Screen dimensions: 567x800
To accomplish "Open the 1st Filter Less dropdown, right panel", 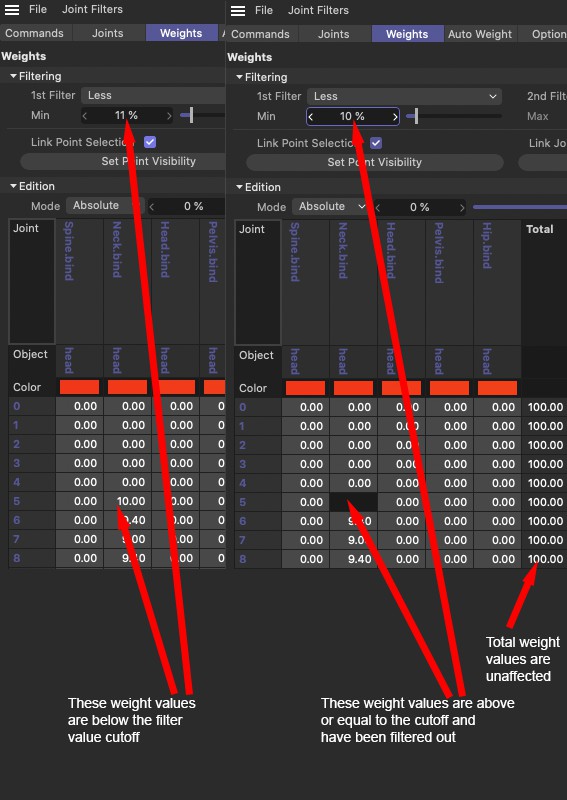I will (404, 96).
